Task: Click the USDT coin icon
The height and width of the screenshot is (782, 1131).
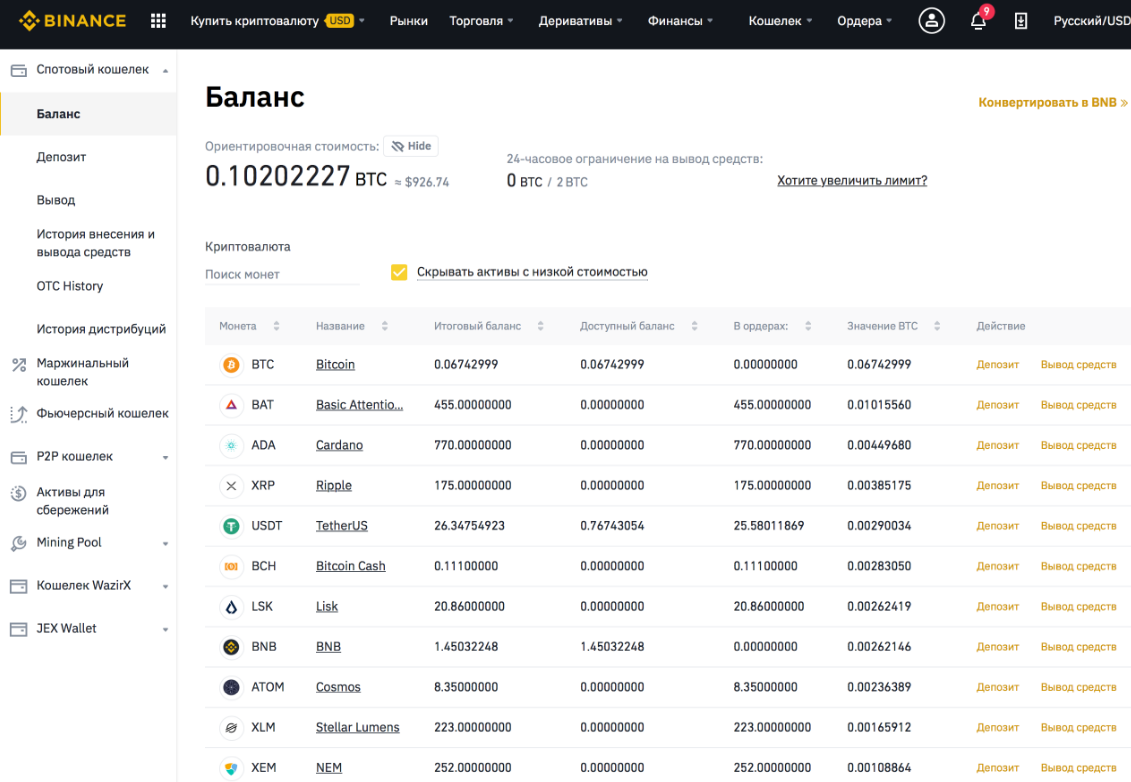Action: pyautogui.click(x=231, y=527)
